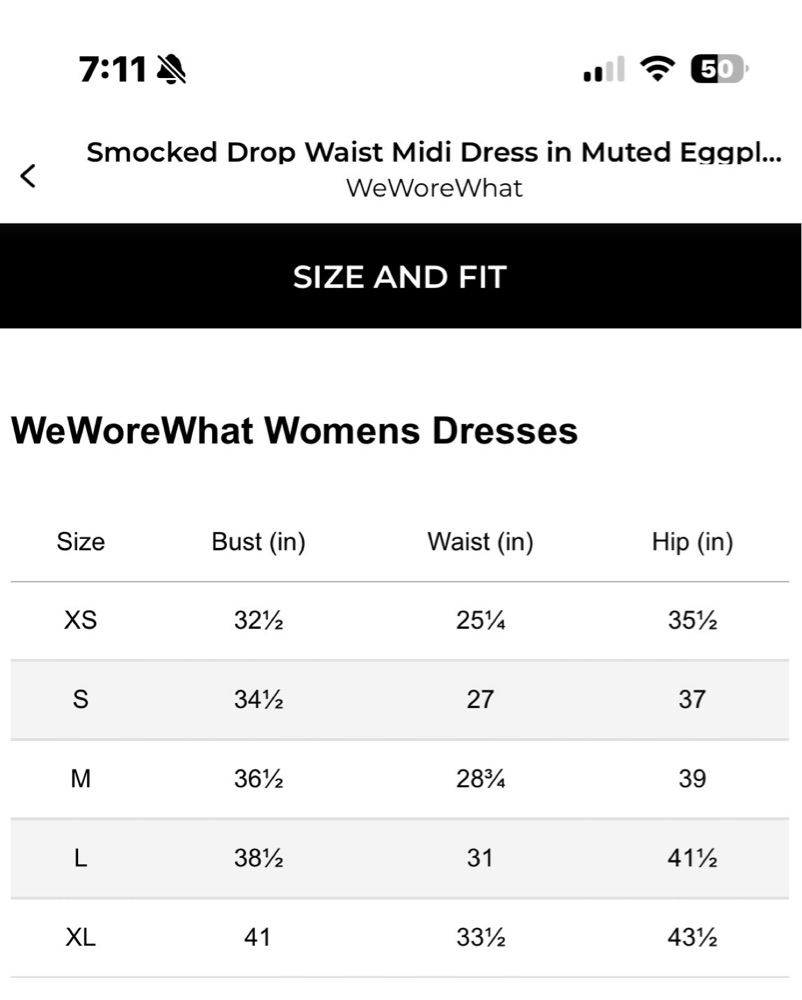Image resolution: width=802 pixels, height=1000 pixels.
Task: Tap the battery level indicator
Action: 719,69
